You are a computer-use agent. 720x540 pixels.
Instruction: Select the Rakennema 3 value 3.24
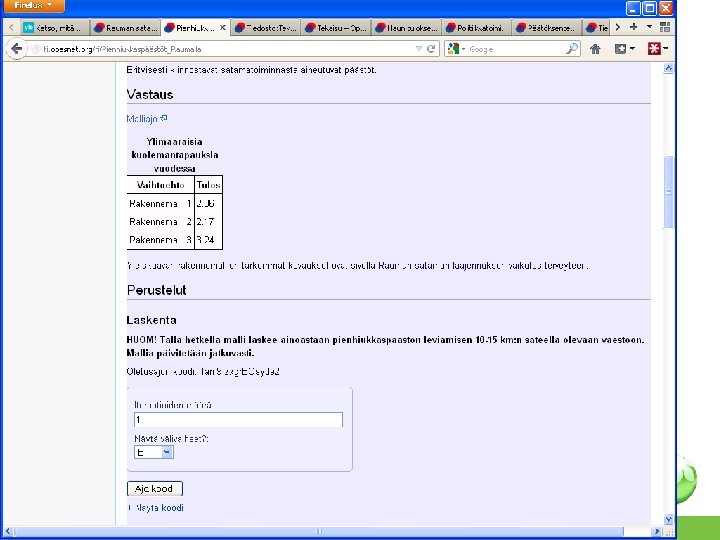(x=205, y=240)
